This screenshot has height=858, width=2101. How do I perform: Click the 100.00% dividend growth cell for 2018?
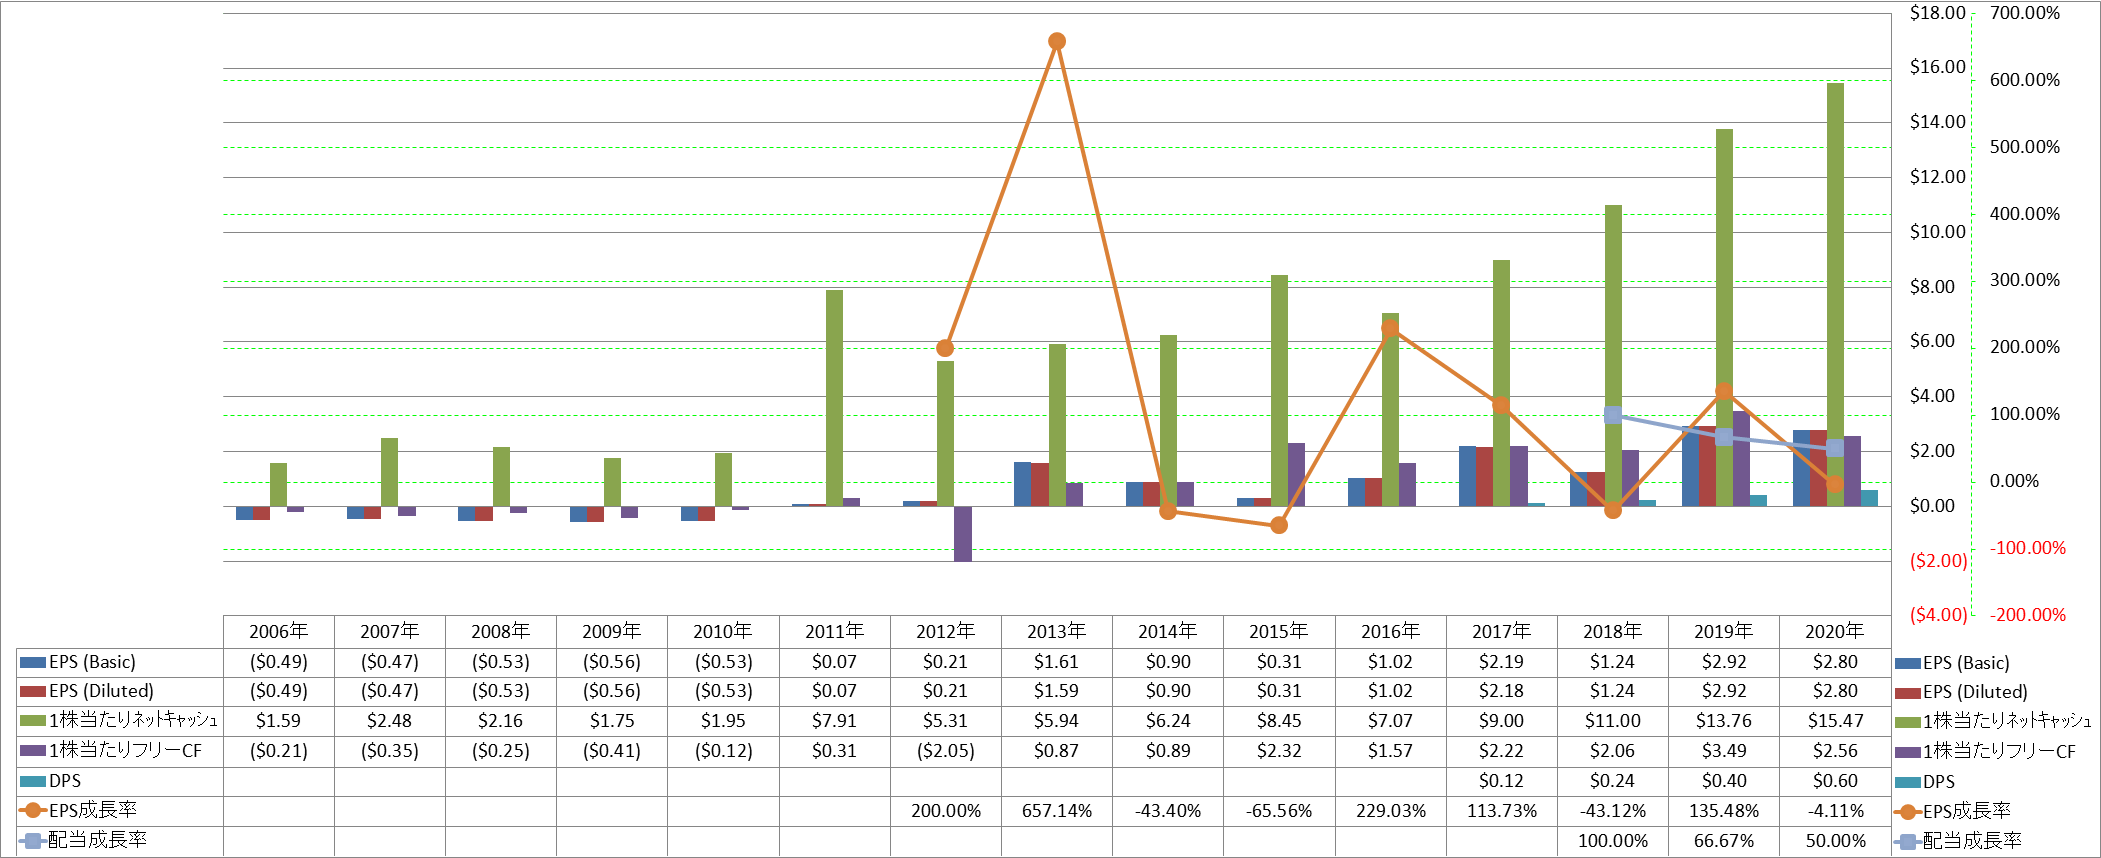pos(1613,841)
